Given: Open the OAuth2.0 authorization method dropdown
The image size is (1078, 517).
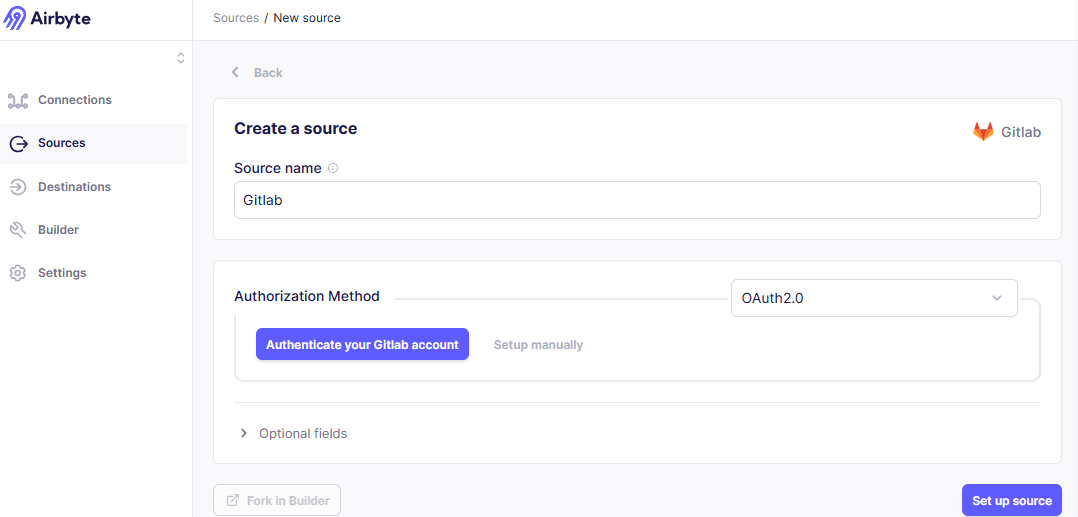Looking at the screenshot, I should pos(874,298).
